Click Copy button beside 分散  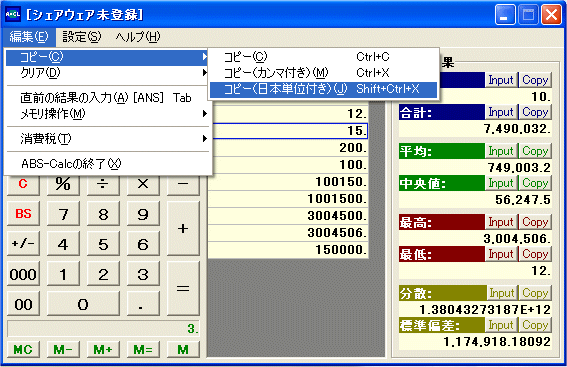tap(535, 293)
